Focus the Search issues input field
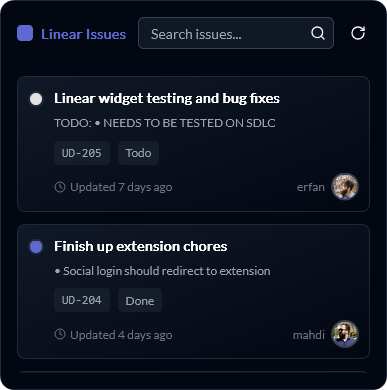 (236, 33)
